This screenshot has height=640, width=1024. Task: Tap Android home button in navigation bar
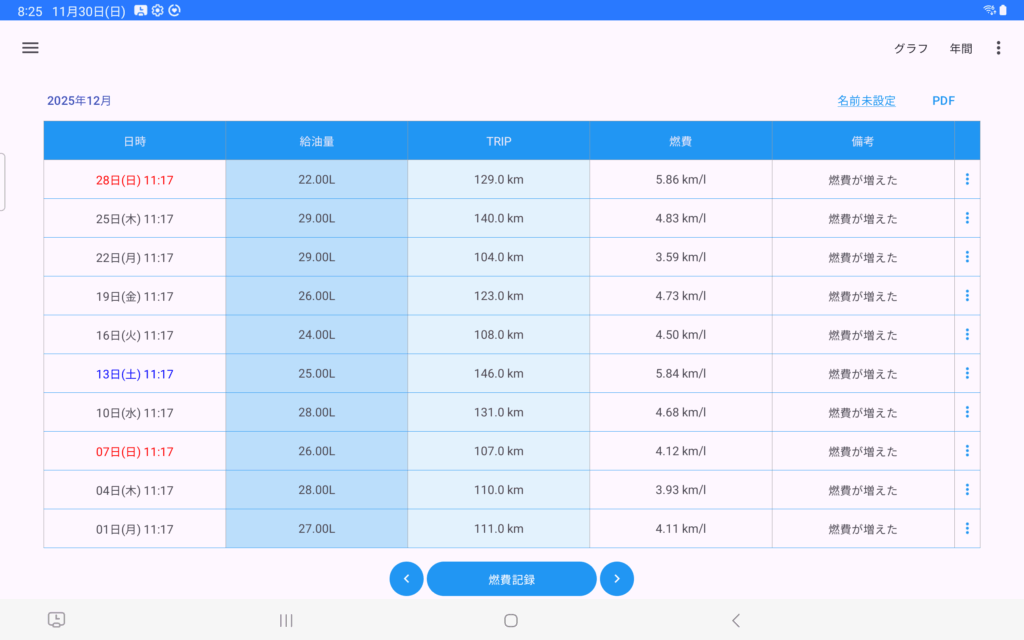(511, 620)
